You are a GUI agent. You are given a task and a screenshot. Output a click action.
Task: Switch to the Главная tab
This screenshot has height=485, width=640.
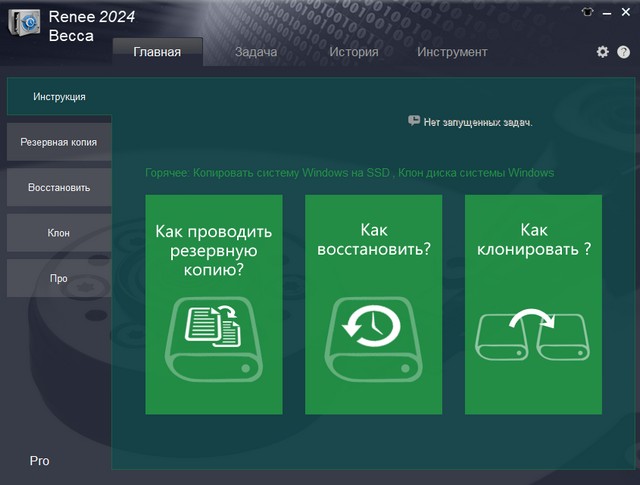(158, 52)
